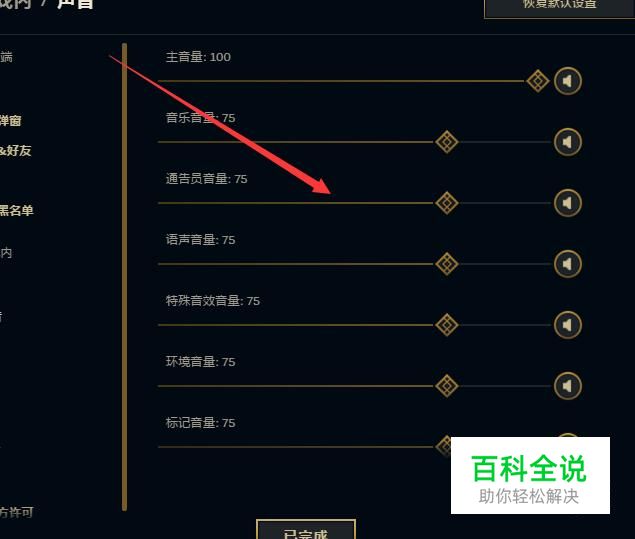This screenshot has height=539, width=635.
Task: Mute the master volume (主音量) speaker icon
Action: pyautogui.click(x=568, y=81)
